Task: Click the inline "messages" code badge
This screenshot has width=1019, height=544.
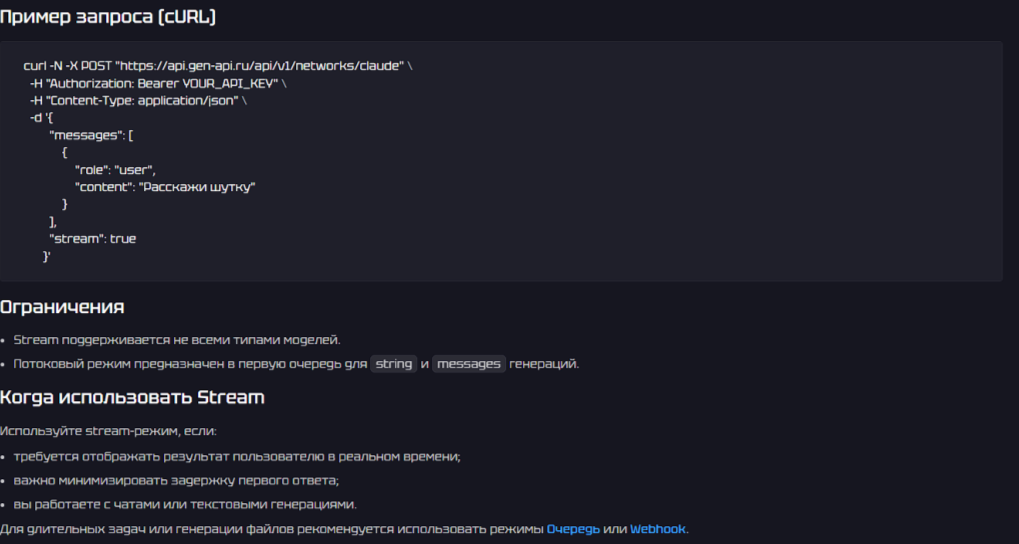Action: point(469,364)
